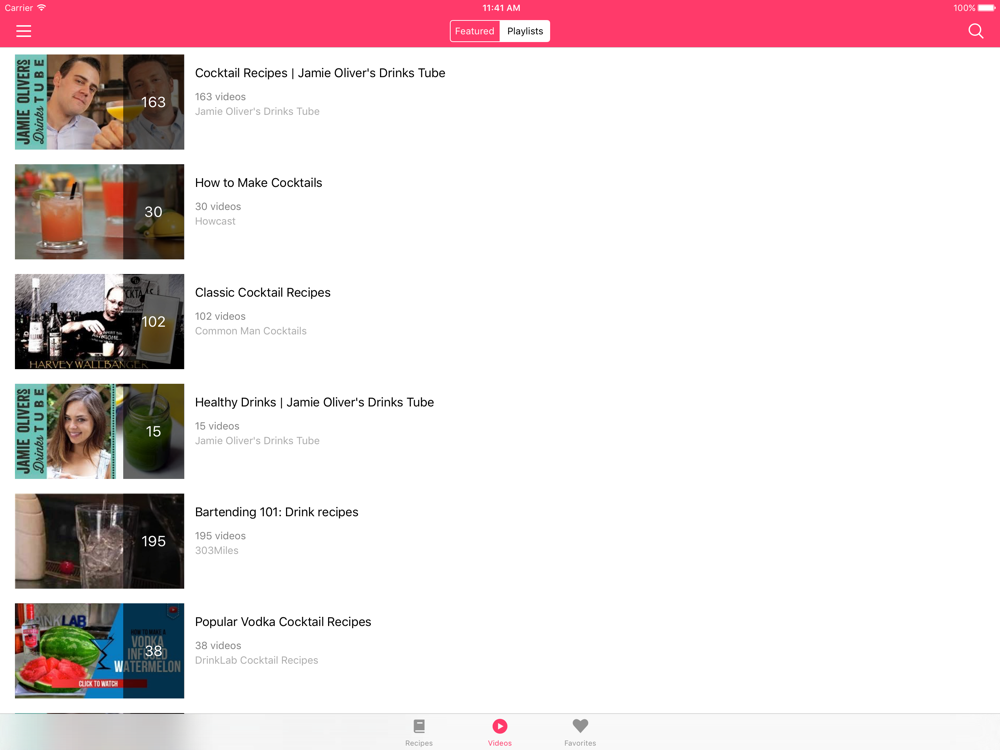Go to the Videos tab label
Viewport: 1000px width, 750px height.
click(x=499, y=743)
